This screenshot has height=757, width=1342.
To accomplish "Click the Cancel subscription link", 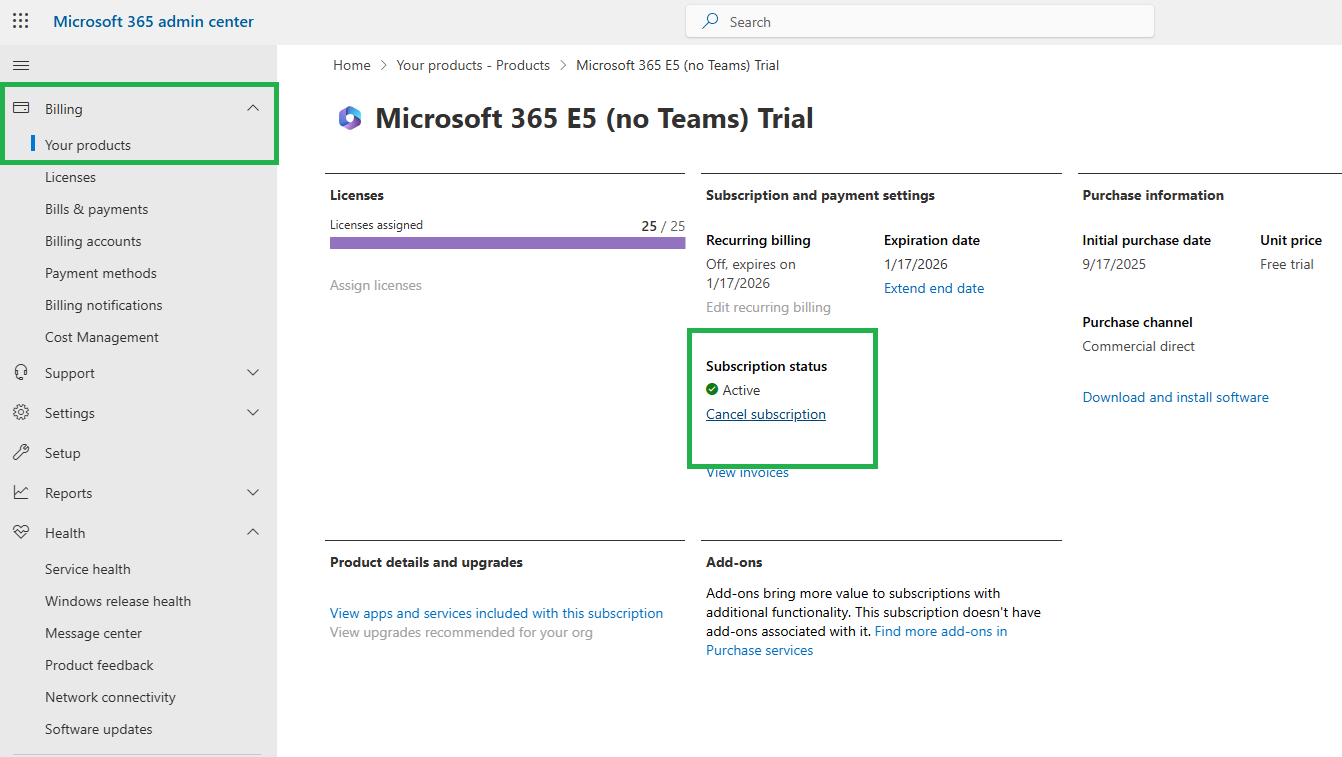I will click(765, 414).
